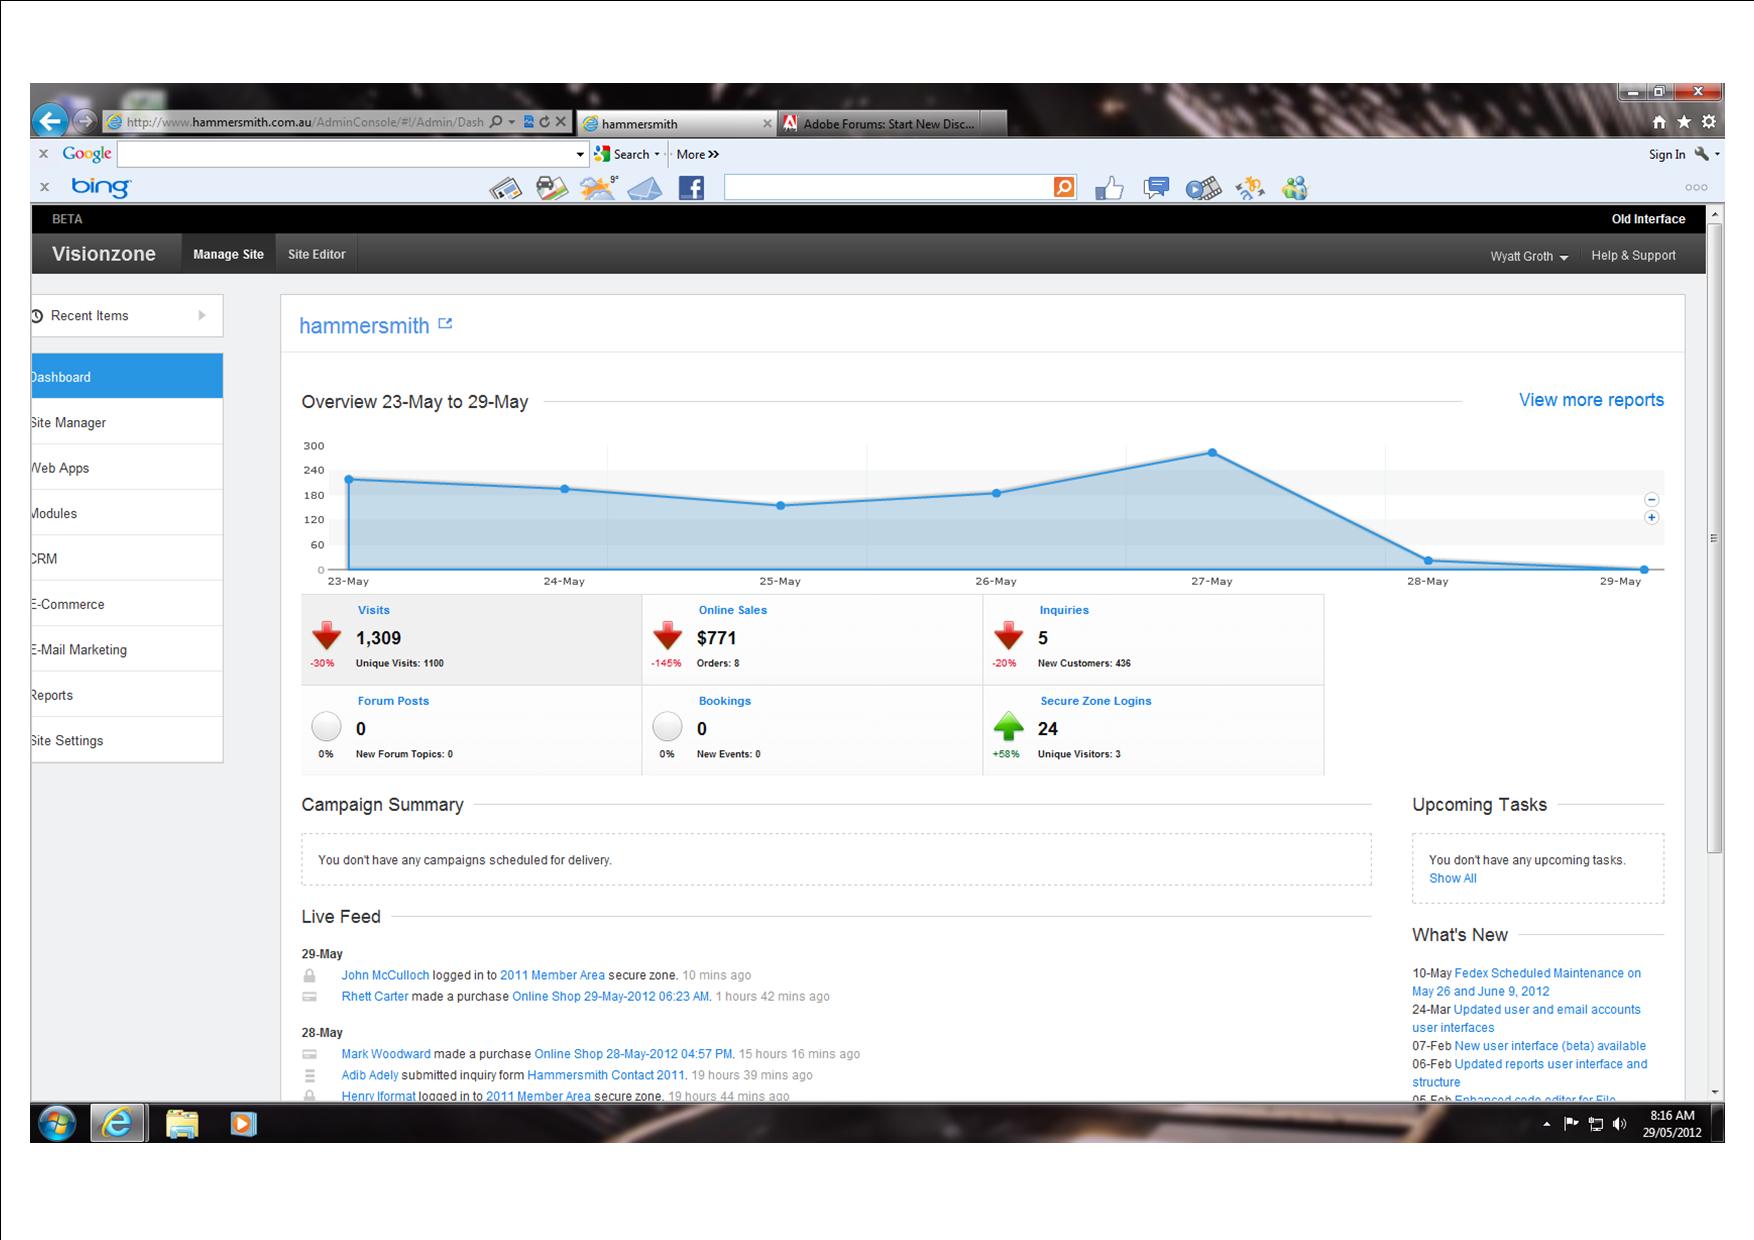This screenshot has height=1240, width=1754.
Task: Open Dashboard in the sidebar
Action: (x=127, y=377)
